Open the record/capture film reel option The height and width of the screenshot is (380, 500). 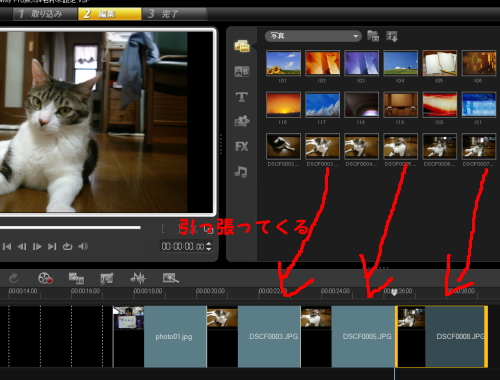coord(45,278)
